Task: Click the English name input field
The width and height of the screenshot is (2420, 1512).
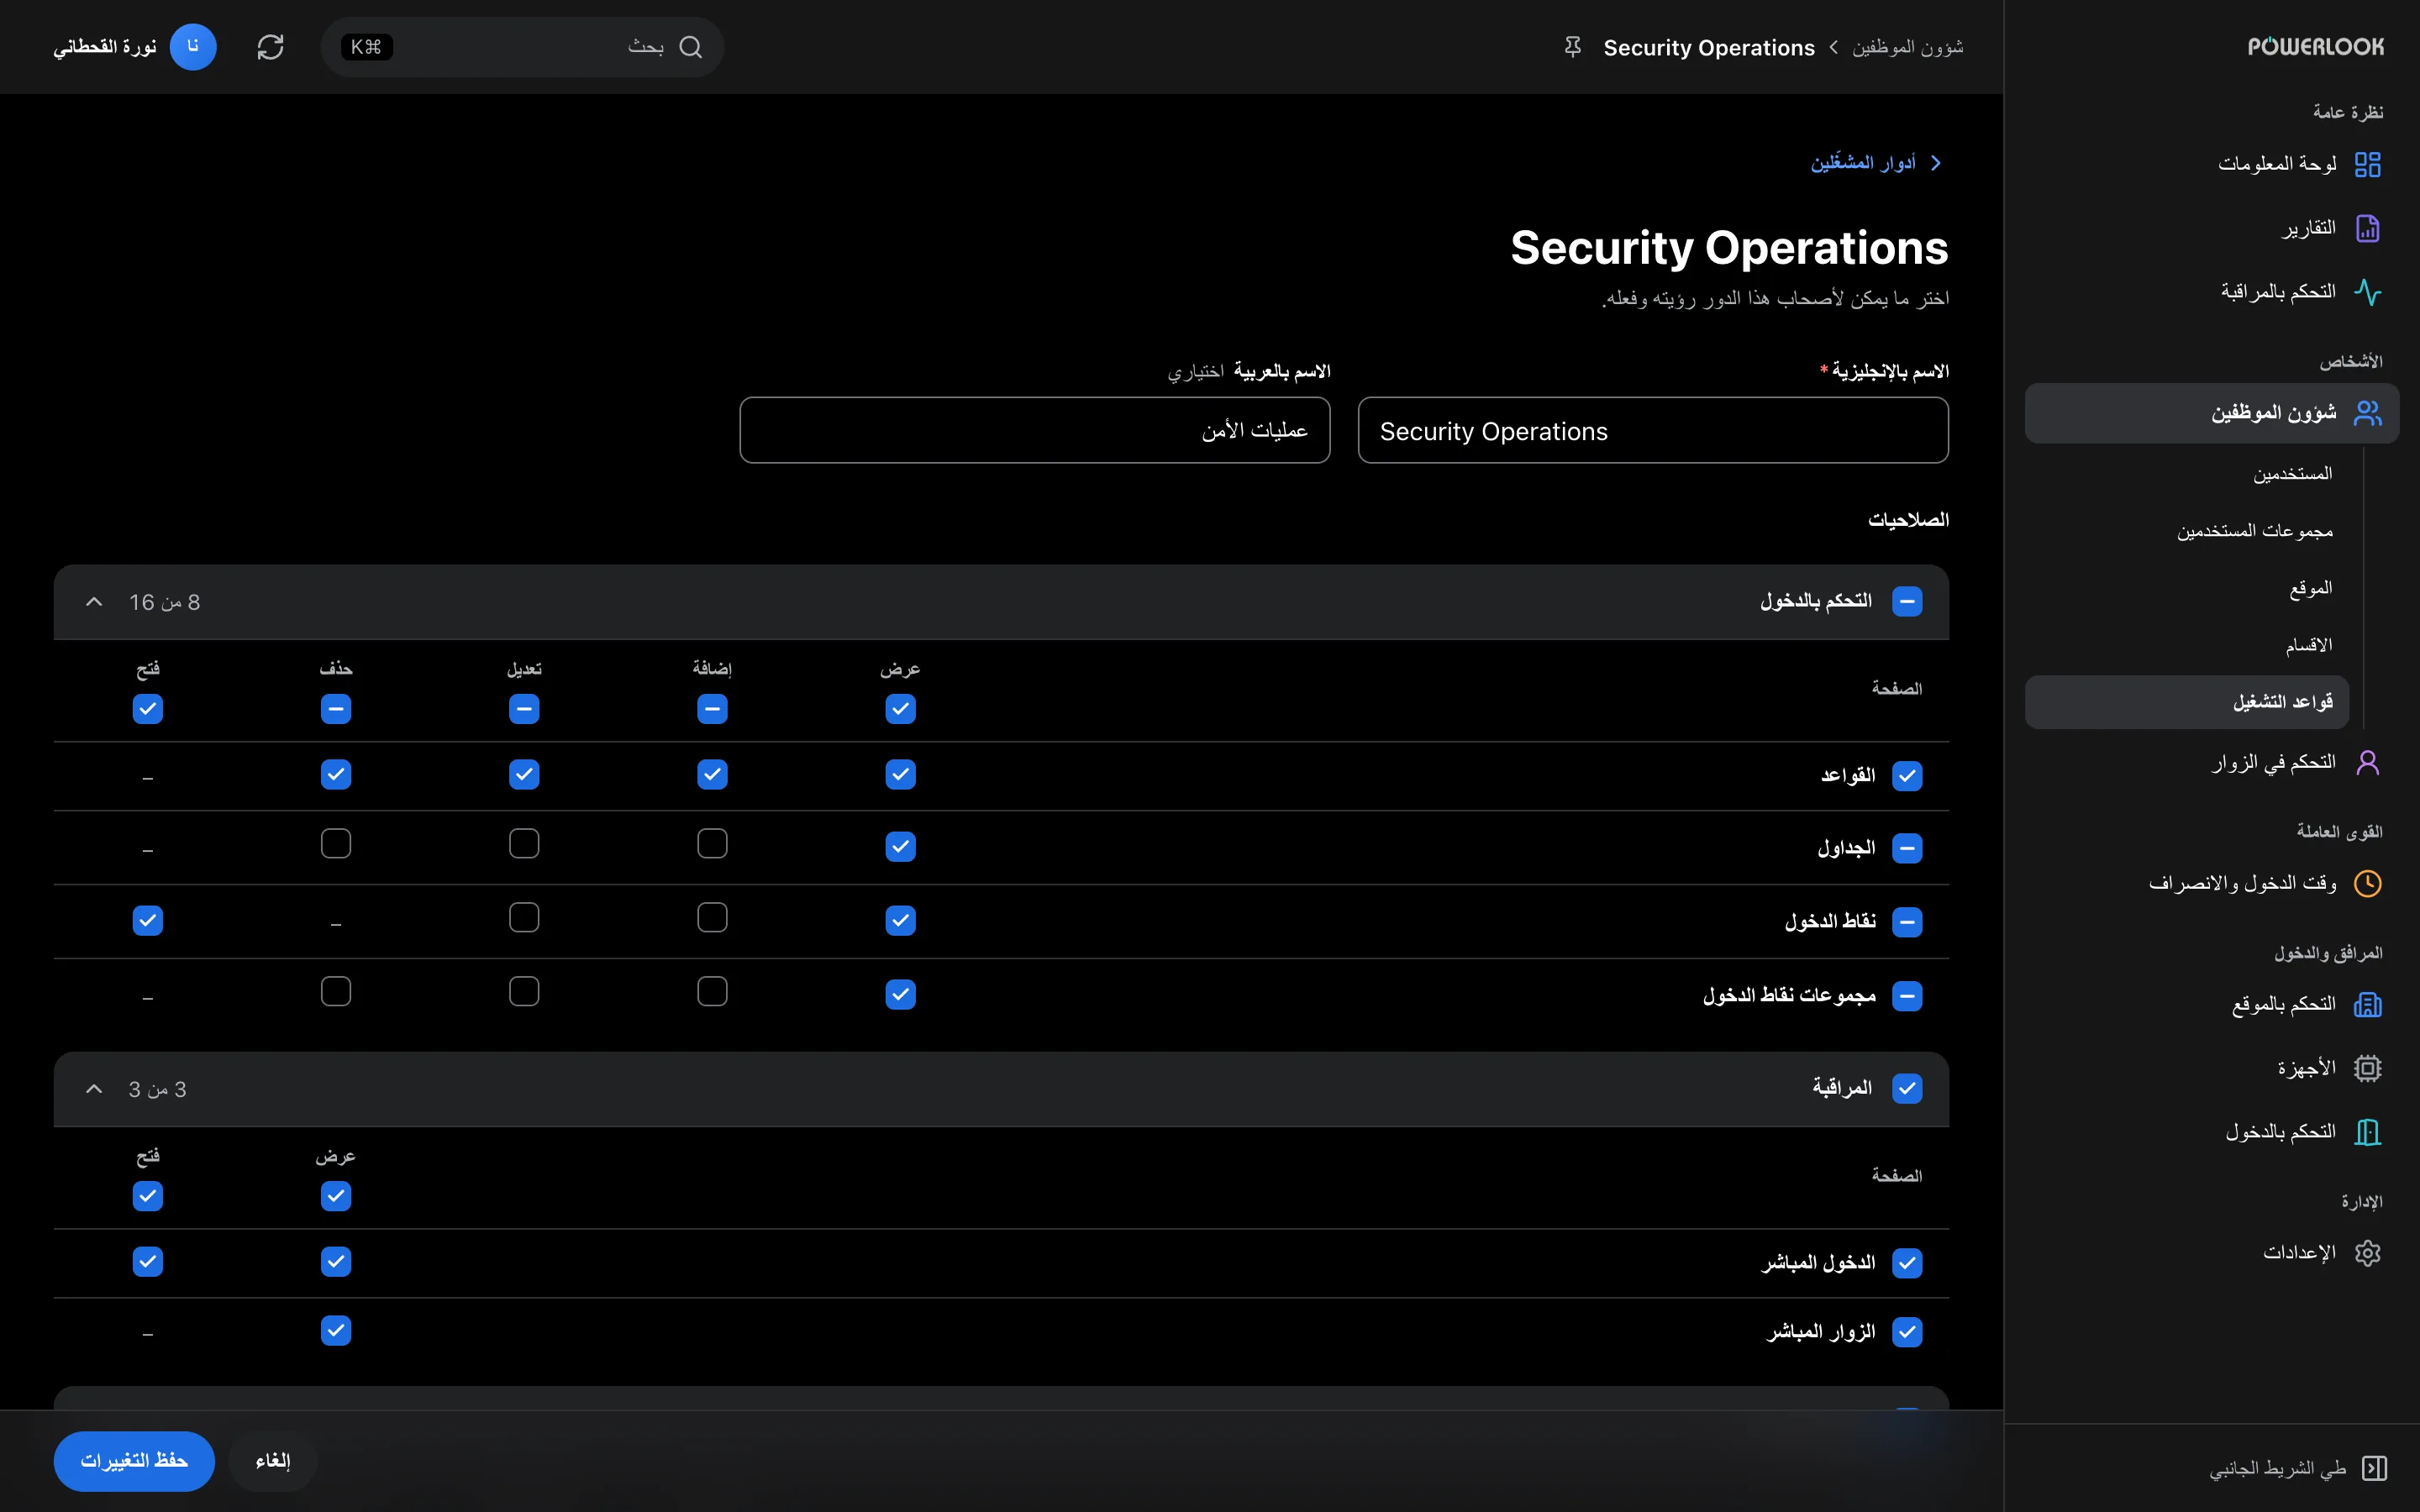Action: coord(1653,431)
